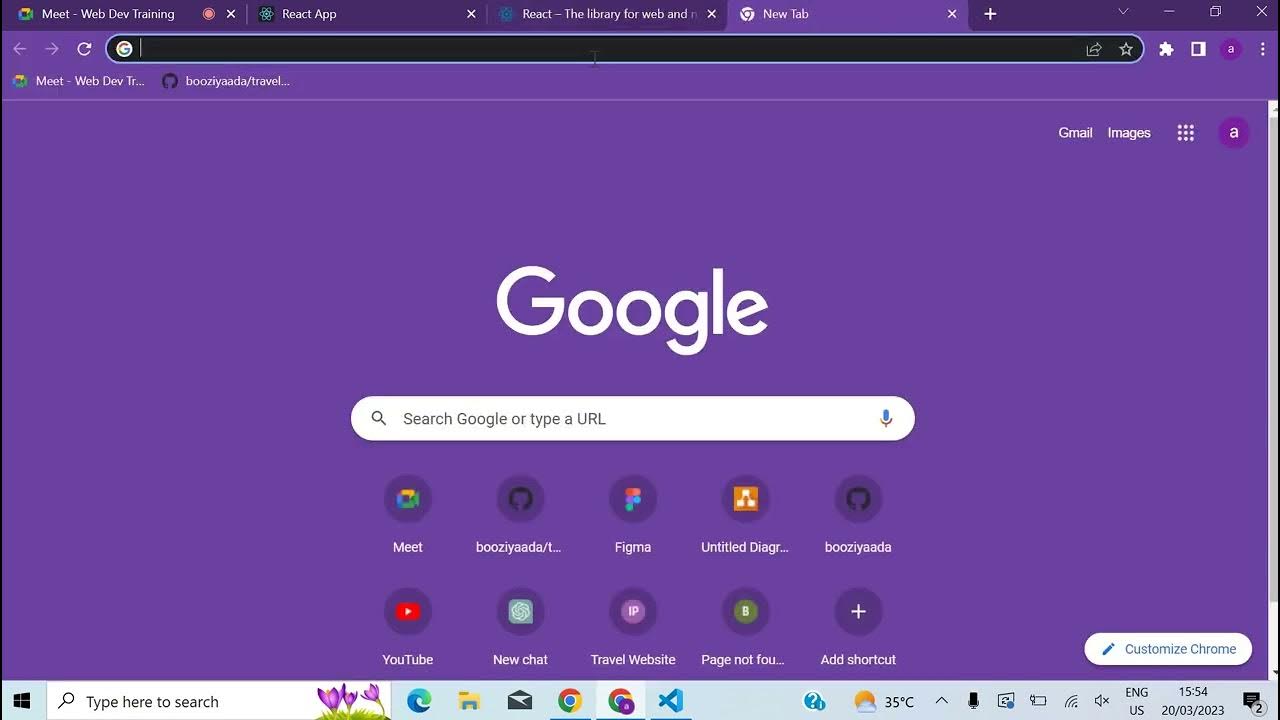Go back to previous page
This screenshot has height=720, width=1280.
pos(20,49)
